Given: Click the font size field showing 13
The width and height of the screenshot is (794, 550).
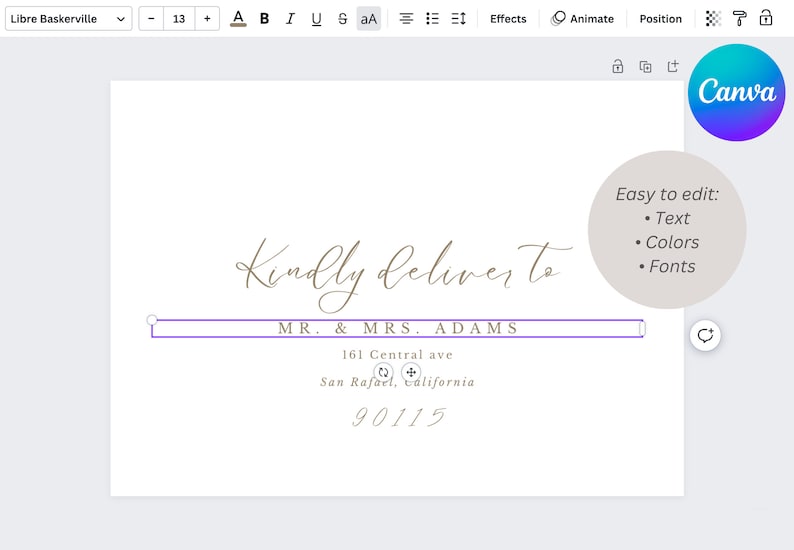Looking at the screenshot, I should click(179, 19).
